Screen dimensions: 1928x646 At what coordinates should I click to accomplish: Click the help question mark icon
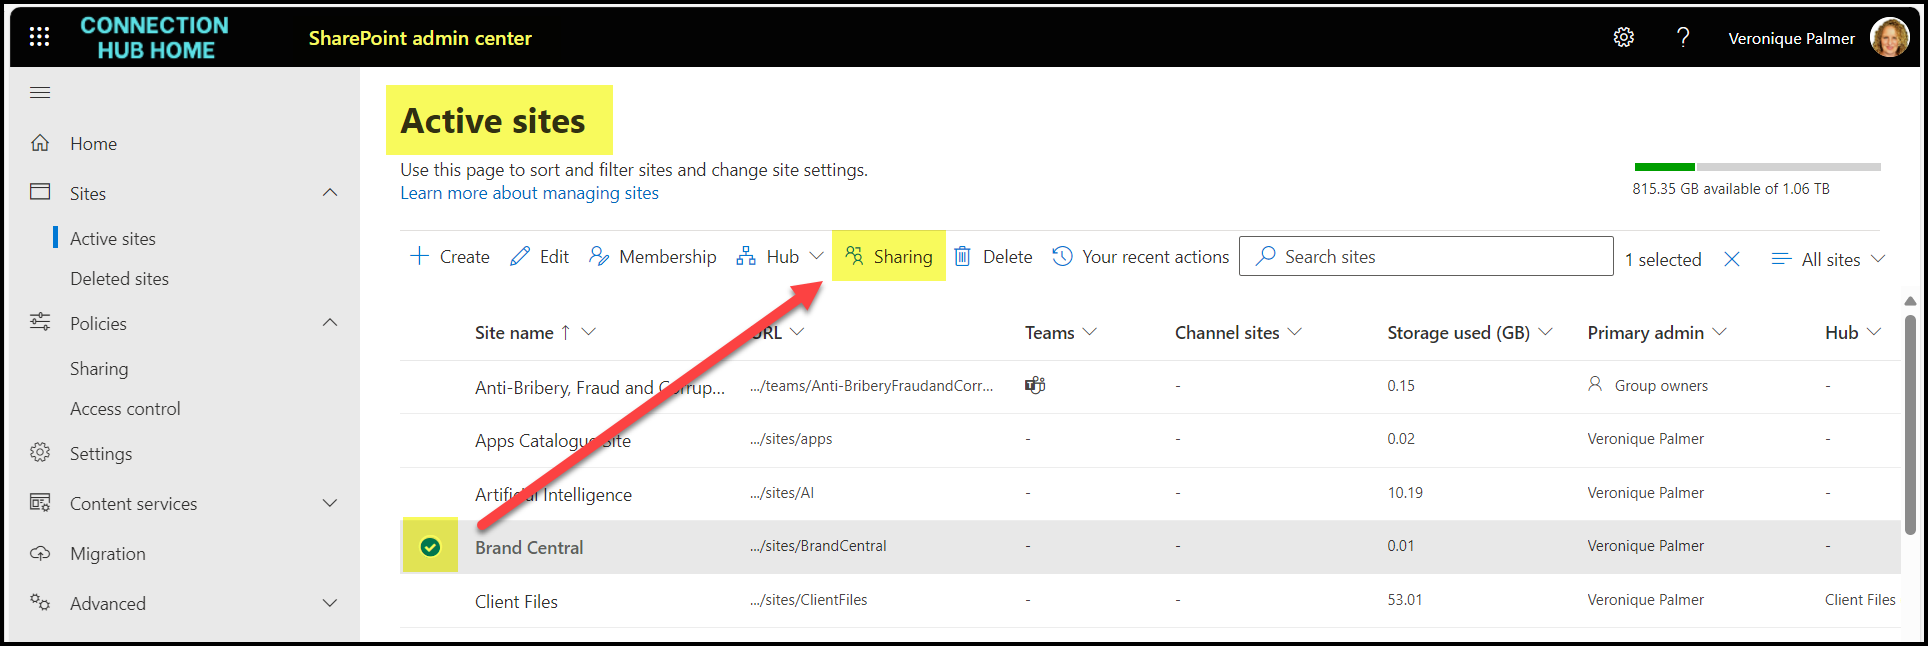(x=1683, y=38)
